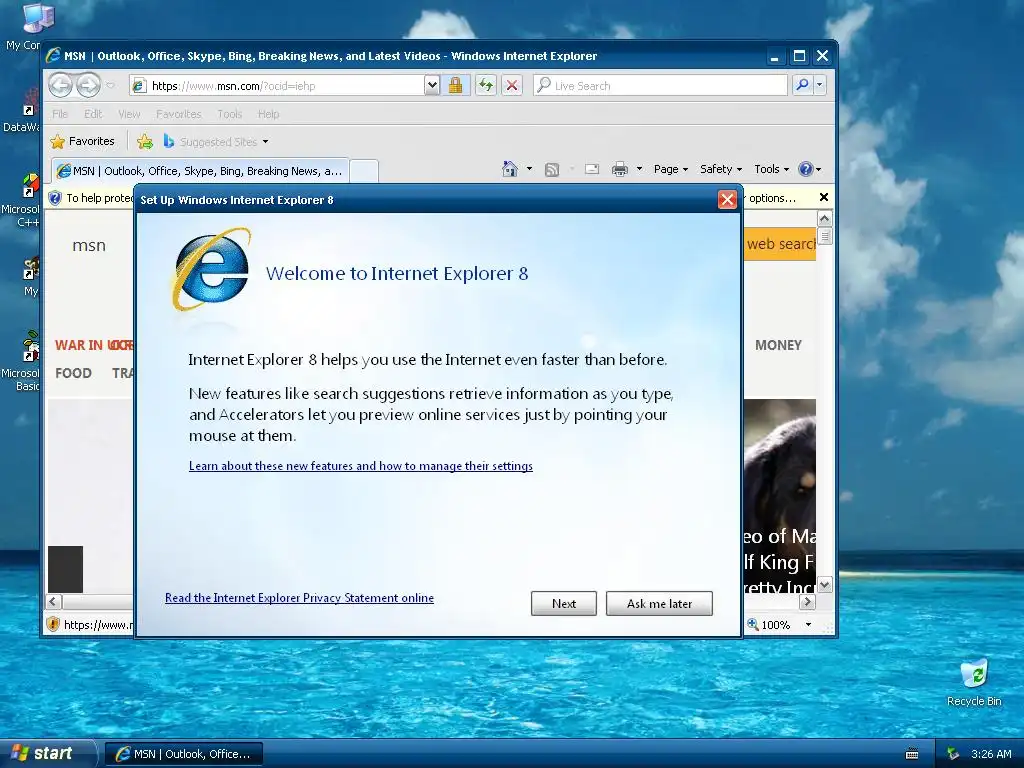
Task: Open the View menu
Action: [129, 114]
